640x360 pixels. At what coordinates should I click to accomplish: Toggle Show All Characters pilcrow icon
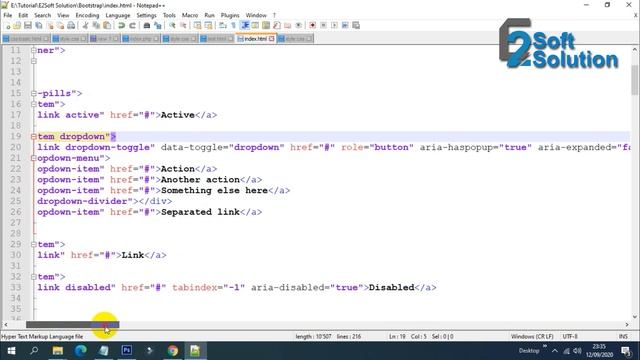point(233,25)
